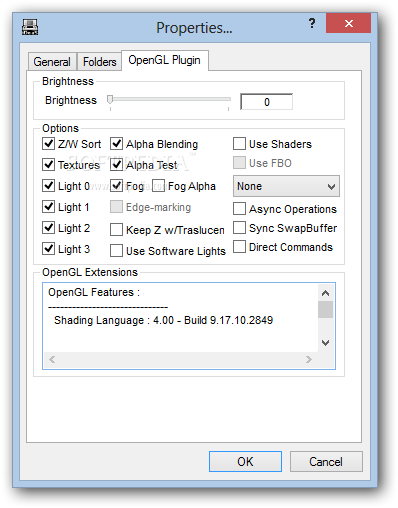Click the OpenGL Features heading text
398x508 pixels.
tap(94, 292)
